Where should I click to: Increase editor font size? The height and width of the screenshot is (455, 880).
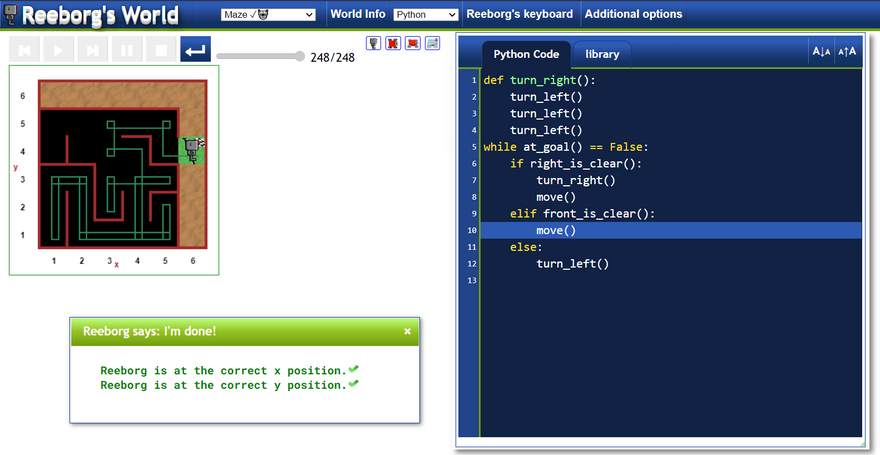click(x=846, y=52)
